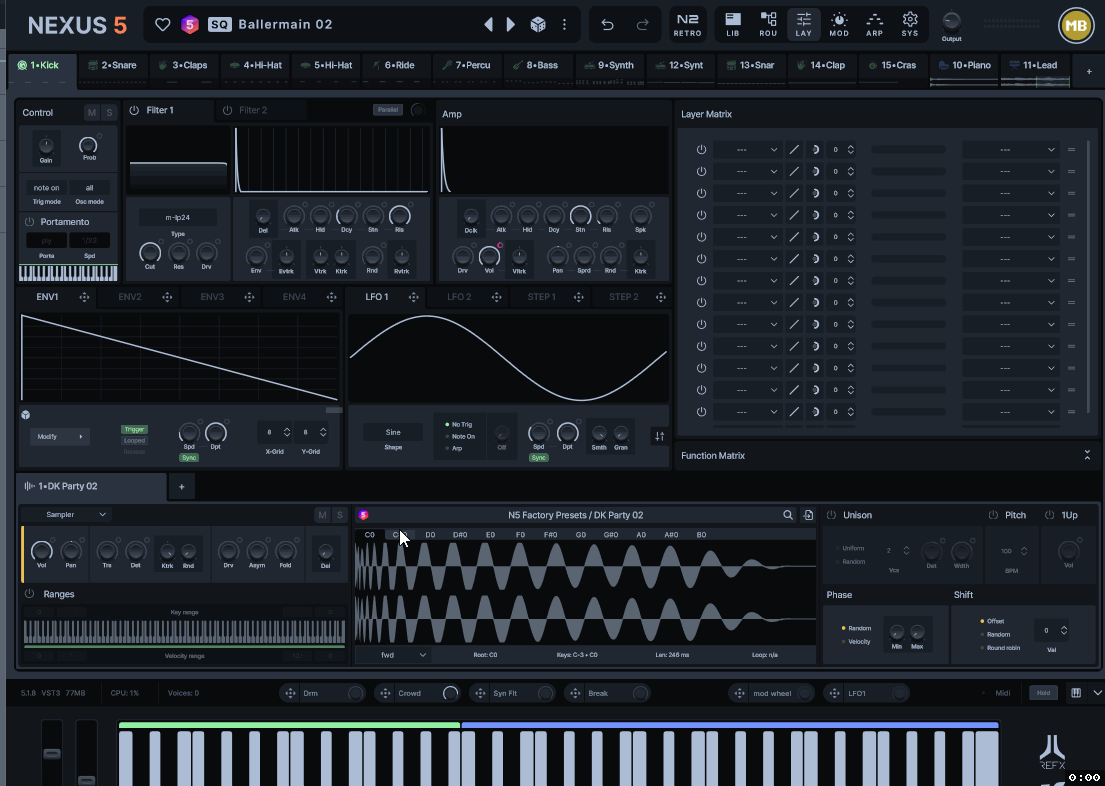Select D#0 key in sample map
This screenshot has height=786, width=1105.
[460, 535]
